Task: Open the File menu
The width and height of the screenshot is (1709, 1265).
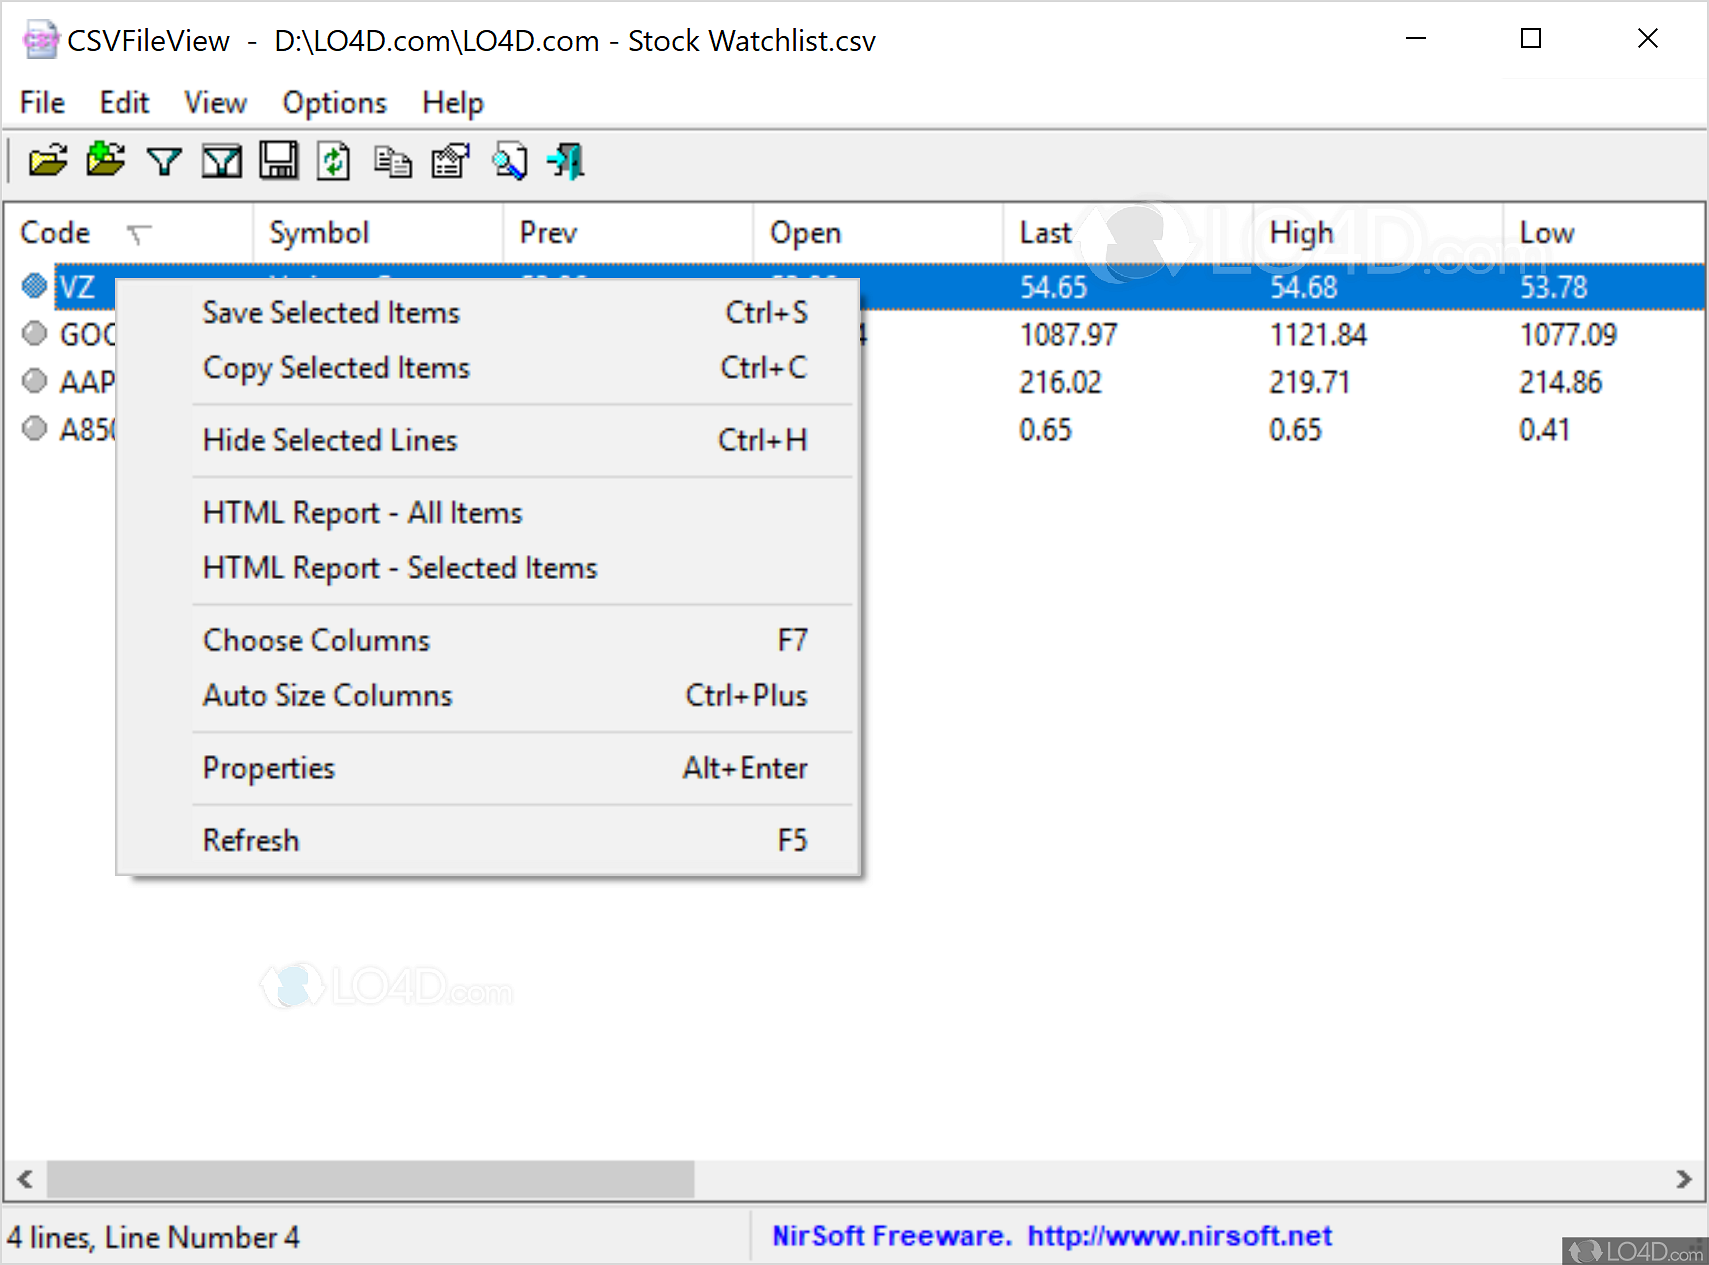Action: pyautogui.click(x=42, y=103)
